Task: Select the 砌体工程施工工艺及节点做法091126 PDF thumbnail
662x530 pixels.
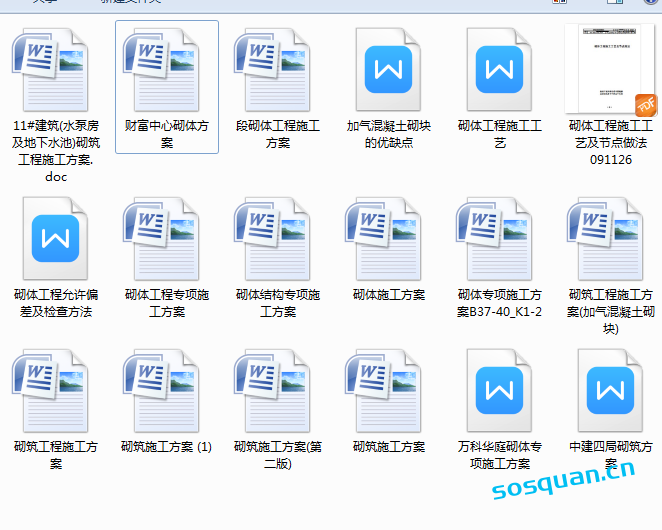Action: tap(610, 70)
